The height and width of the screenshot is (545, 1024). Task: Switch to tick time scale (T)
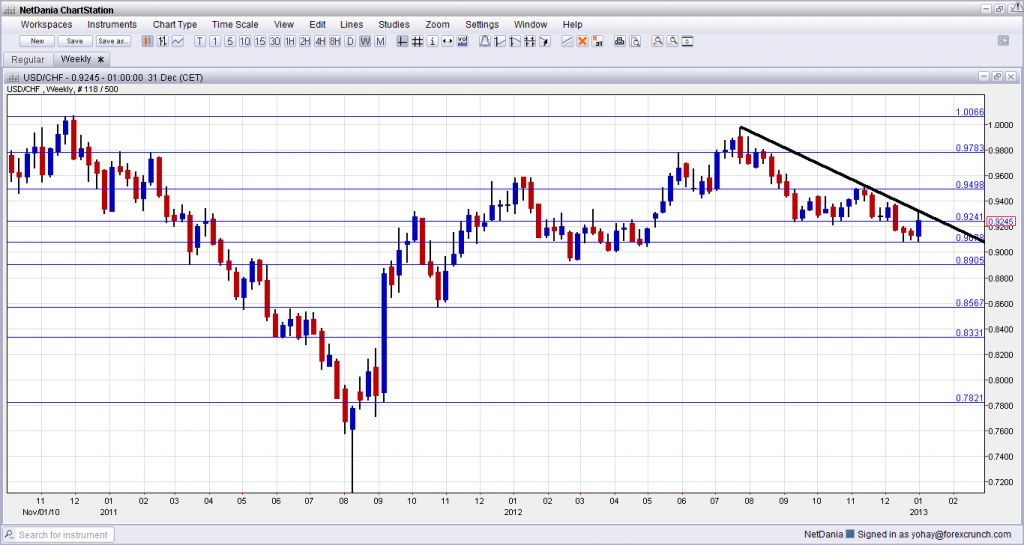(x=200, y=41)
